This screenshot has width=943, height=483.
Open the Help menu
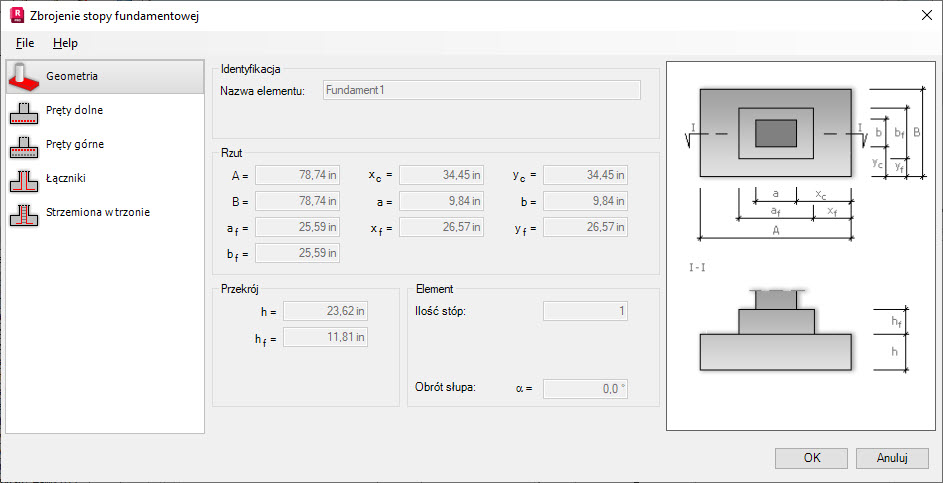(x=65, y=43)
